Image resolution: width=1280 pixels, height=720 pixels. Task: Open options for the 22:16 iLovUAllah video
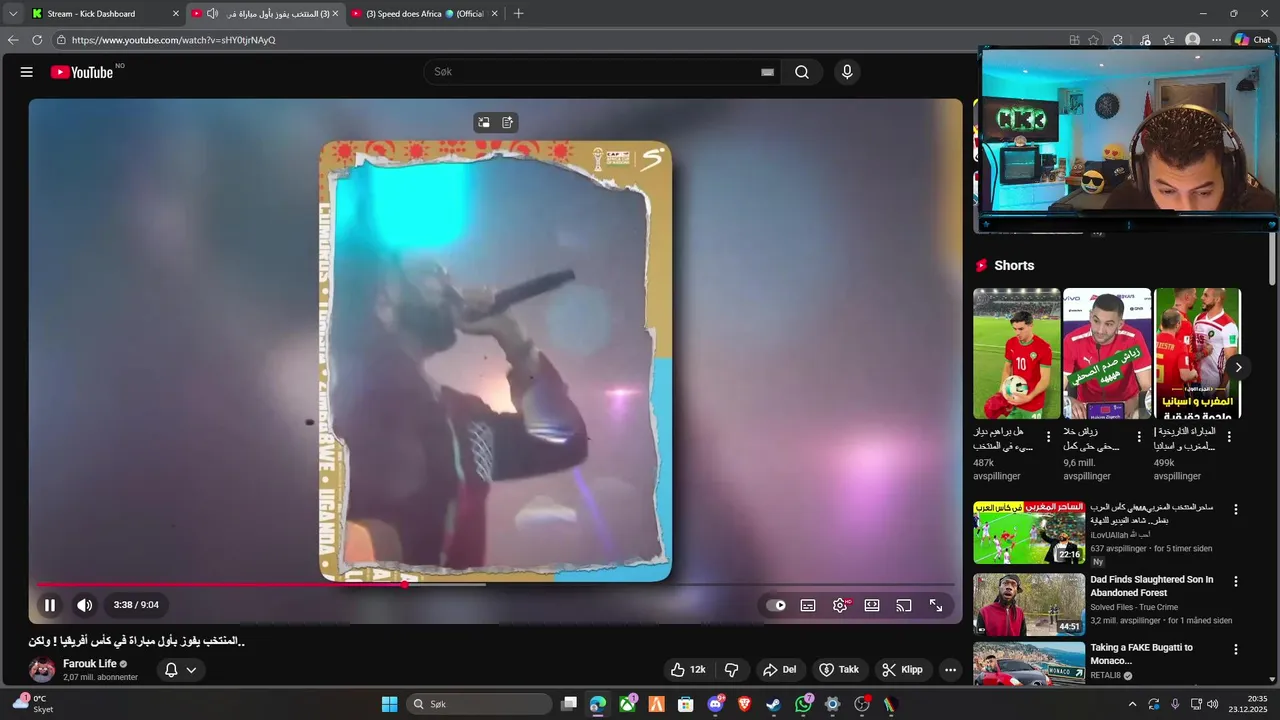[1235, 509]
